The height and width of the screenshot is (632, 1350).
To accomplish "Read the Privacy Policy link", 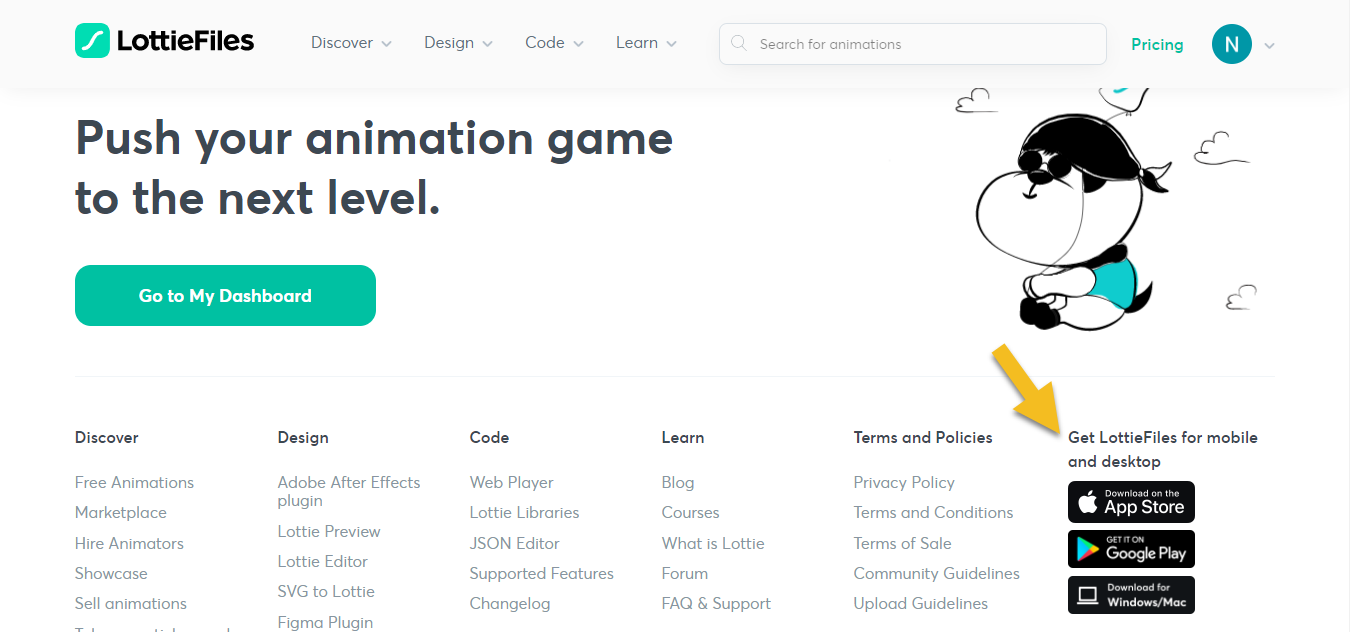I will (904, 482).
